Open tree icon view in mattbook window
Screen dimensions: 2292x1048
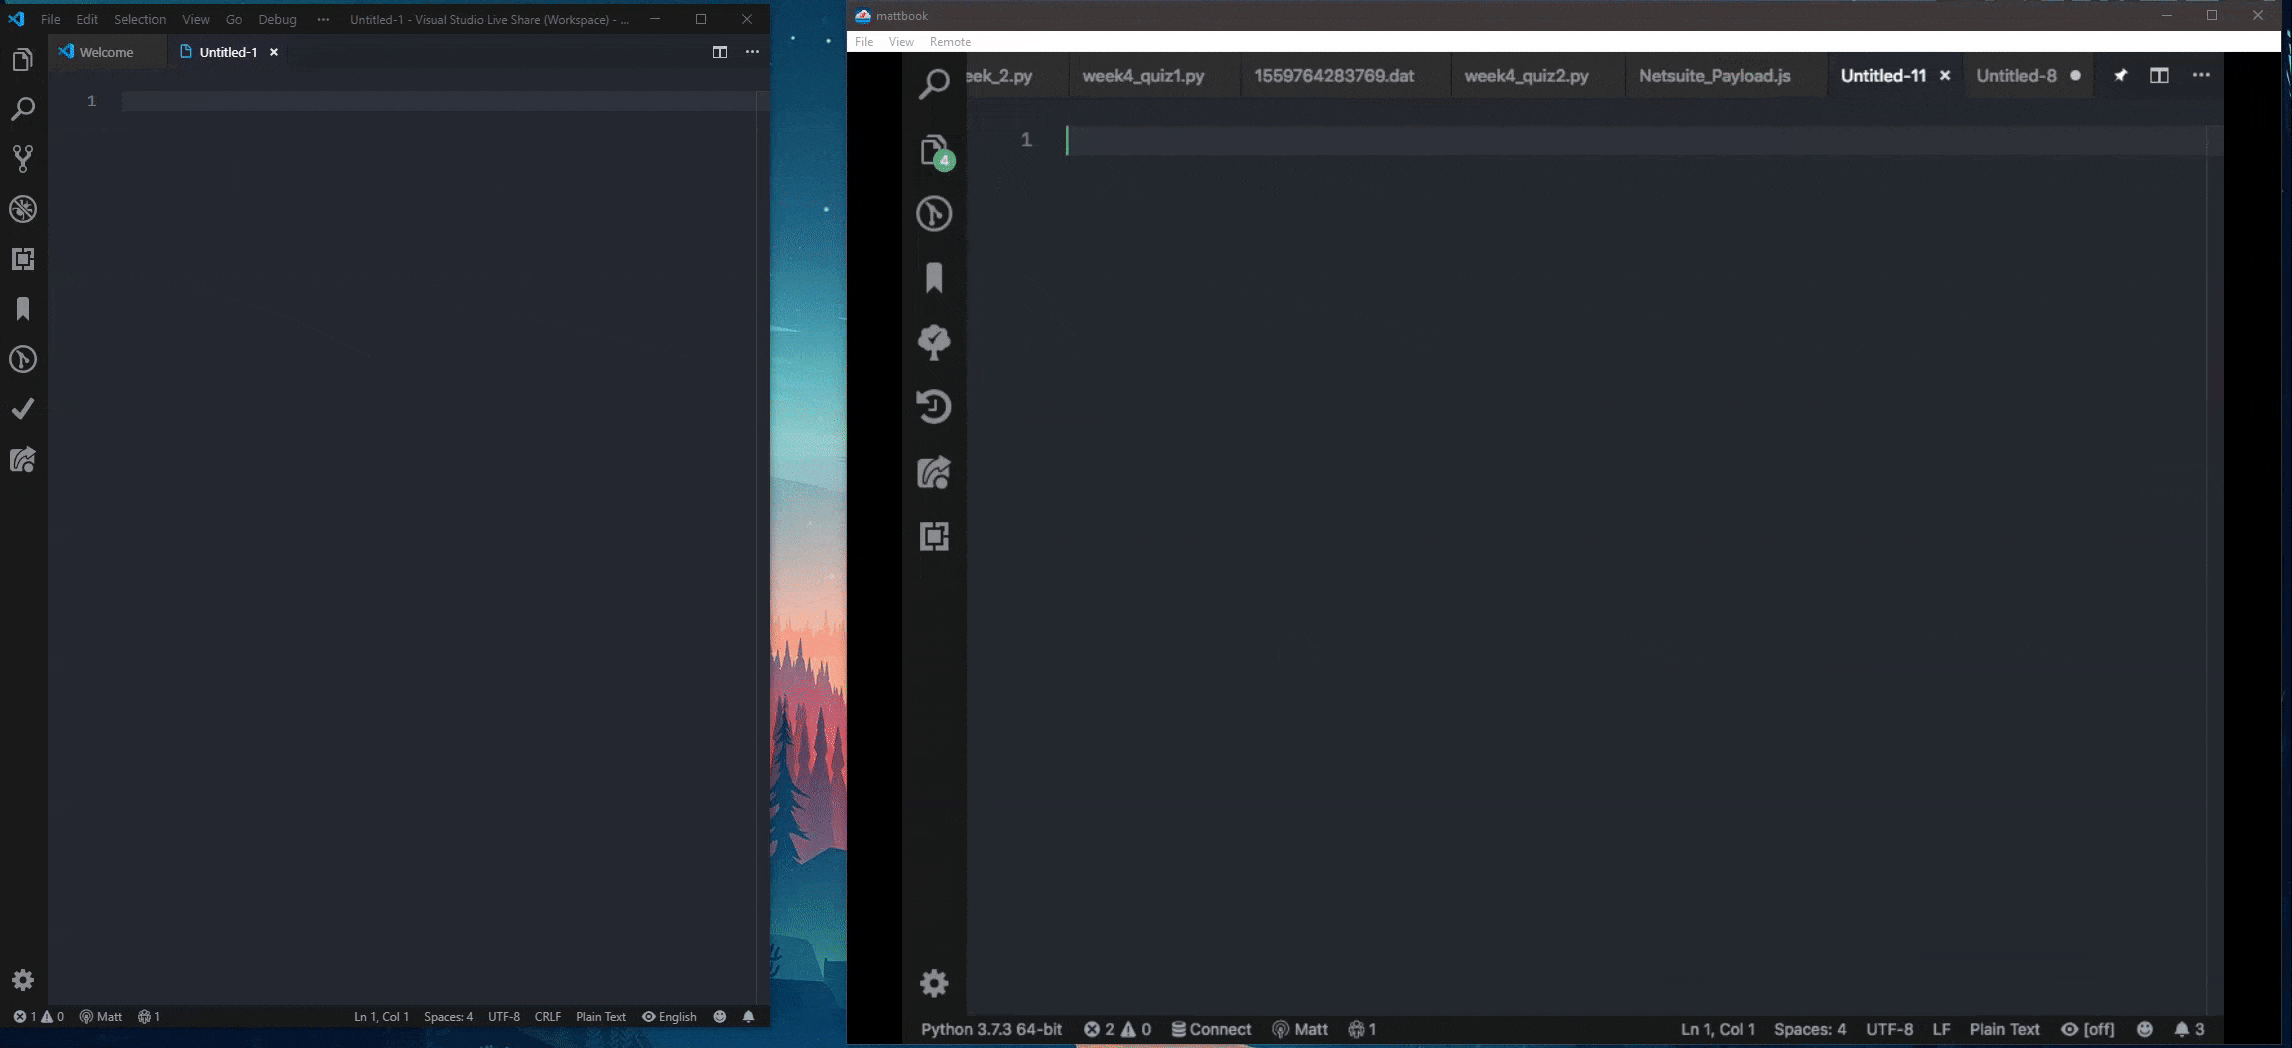click(x=934, y=342)
